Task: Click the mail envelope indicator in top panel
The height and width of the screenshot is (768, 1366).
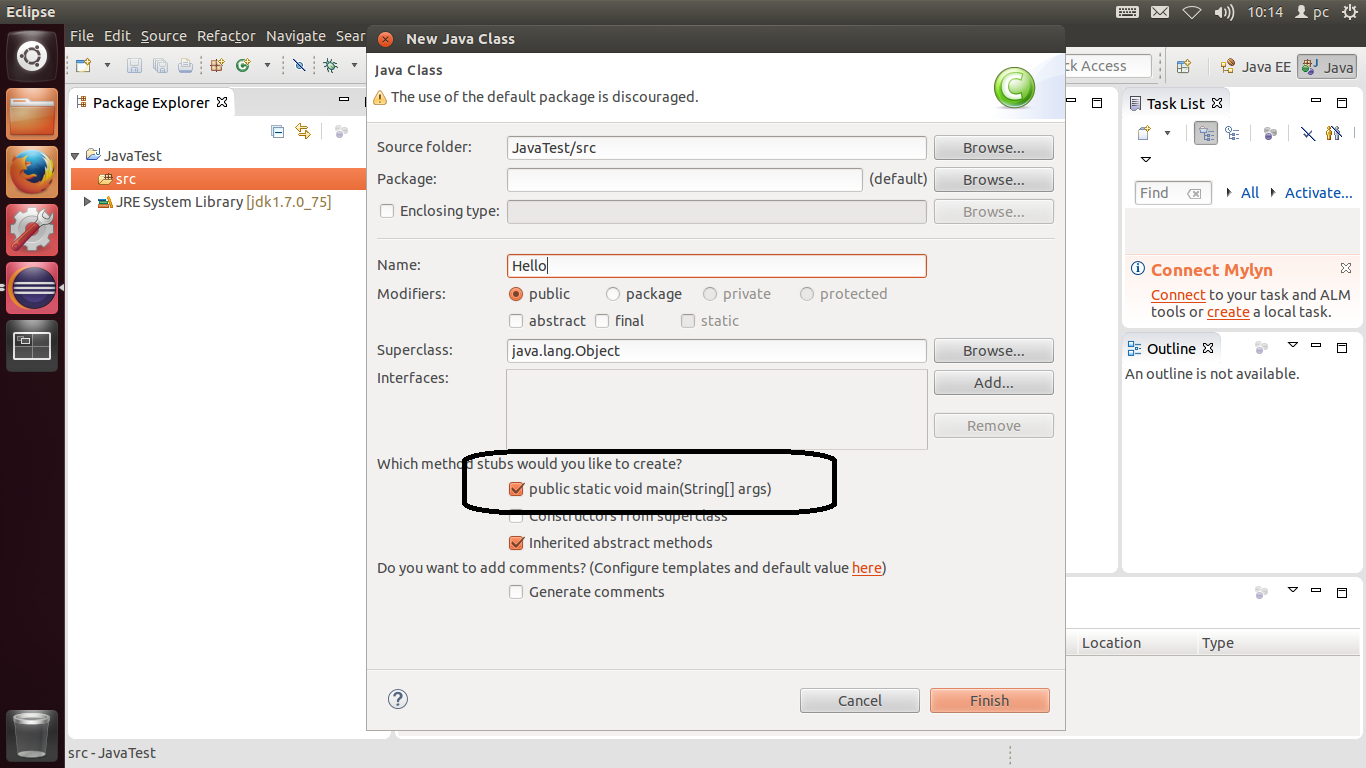Action: pos(1159,12)
